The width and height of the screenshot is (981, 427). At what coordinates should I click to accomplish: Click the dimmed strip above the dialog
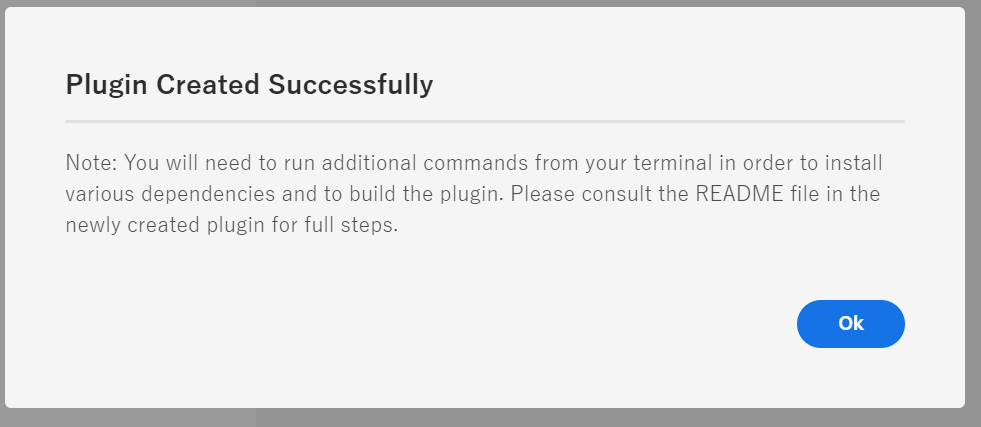click(x=490, y=3)
